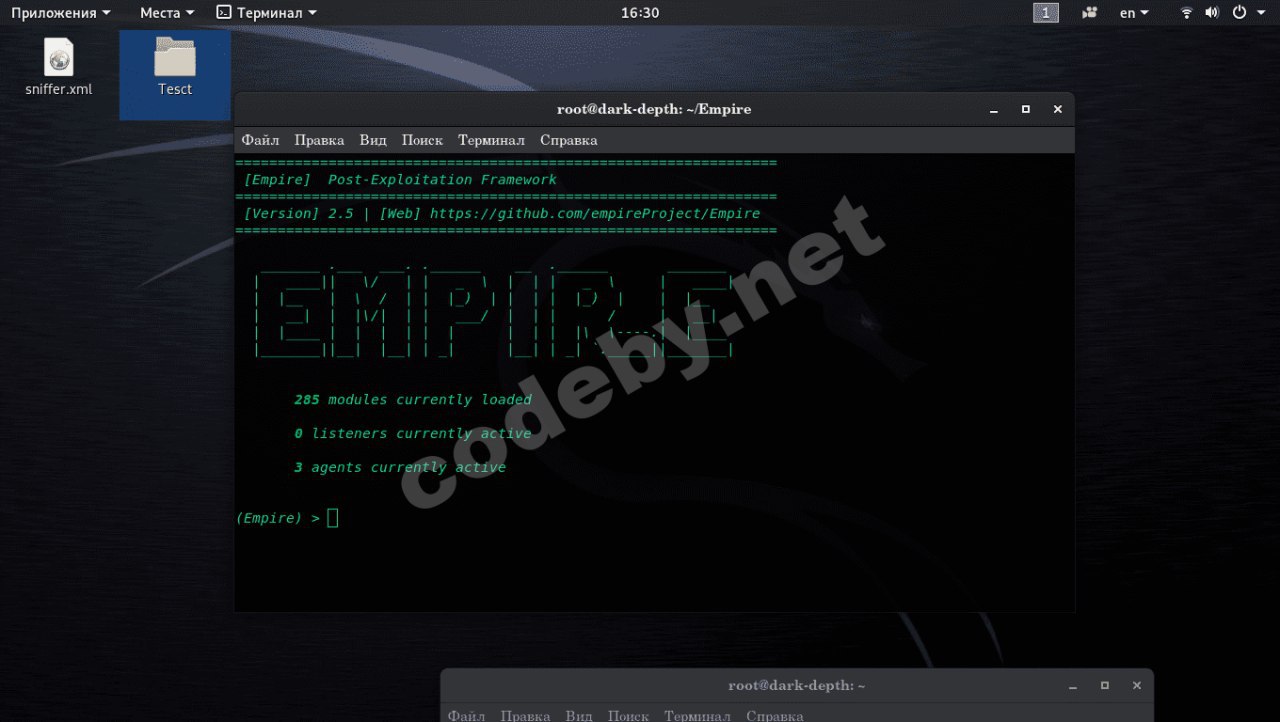Screen dimensions: 1280x722
Task: Click workspace indicator 1 in top panel
Action: [1046, 13]
